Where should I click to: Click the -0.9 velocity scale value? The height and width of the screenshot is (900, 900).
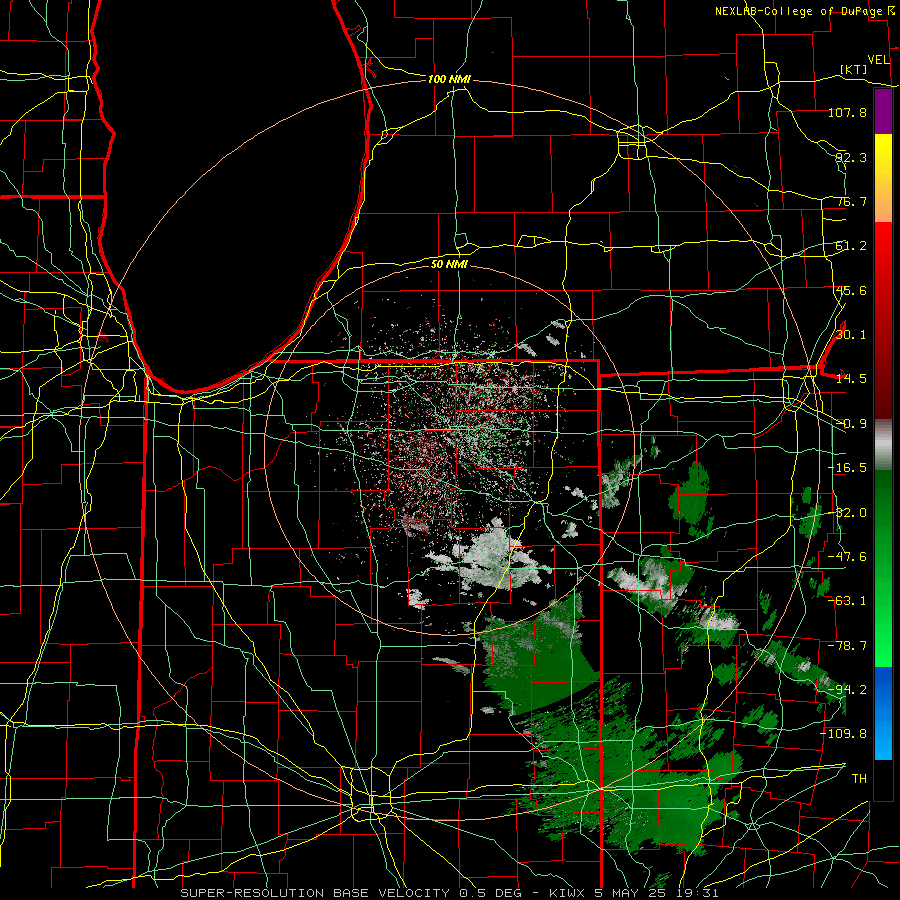[851, 424]
